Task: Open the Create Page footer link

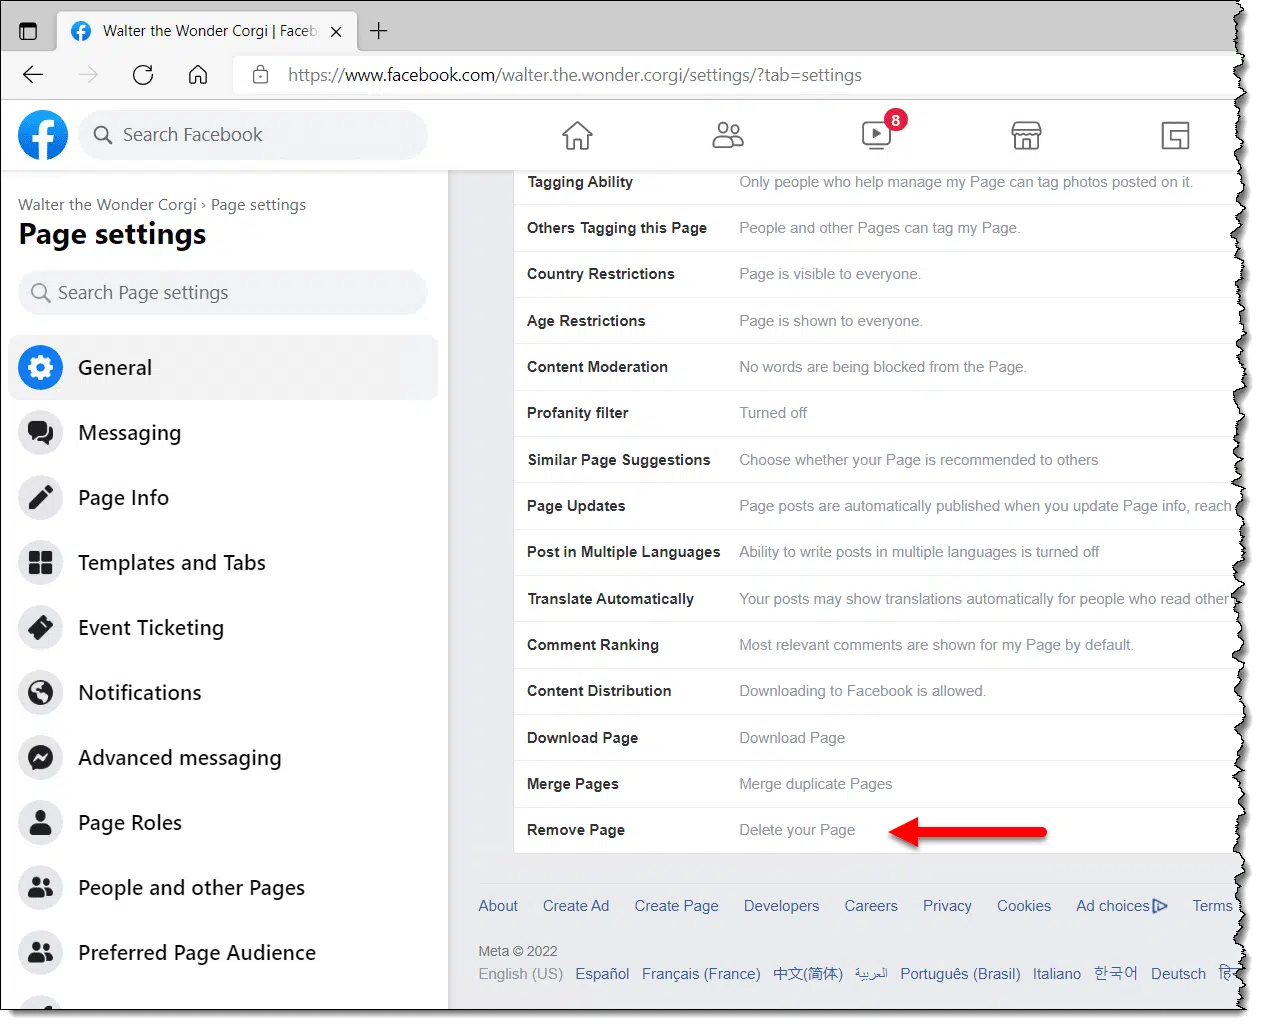Action: click(676, 906)
